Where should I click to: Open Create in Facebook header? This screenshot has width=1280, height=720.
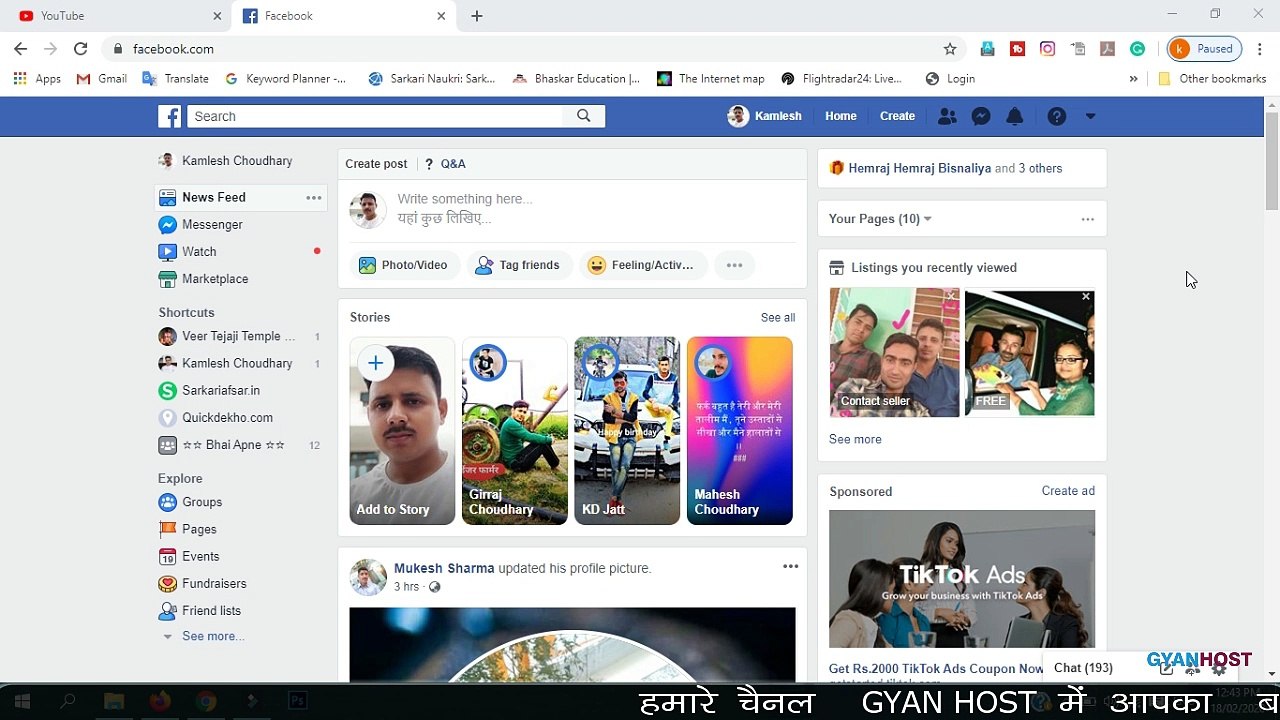897,116
